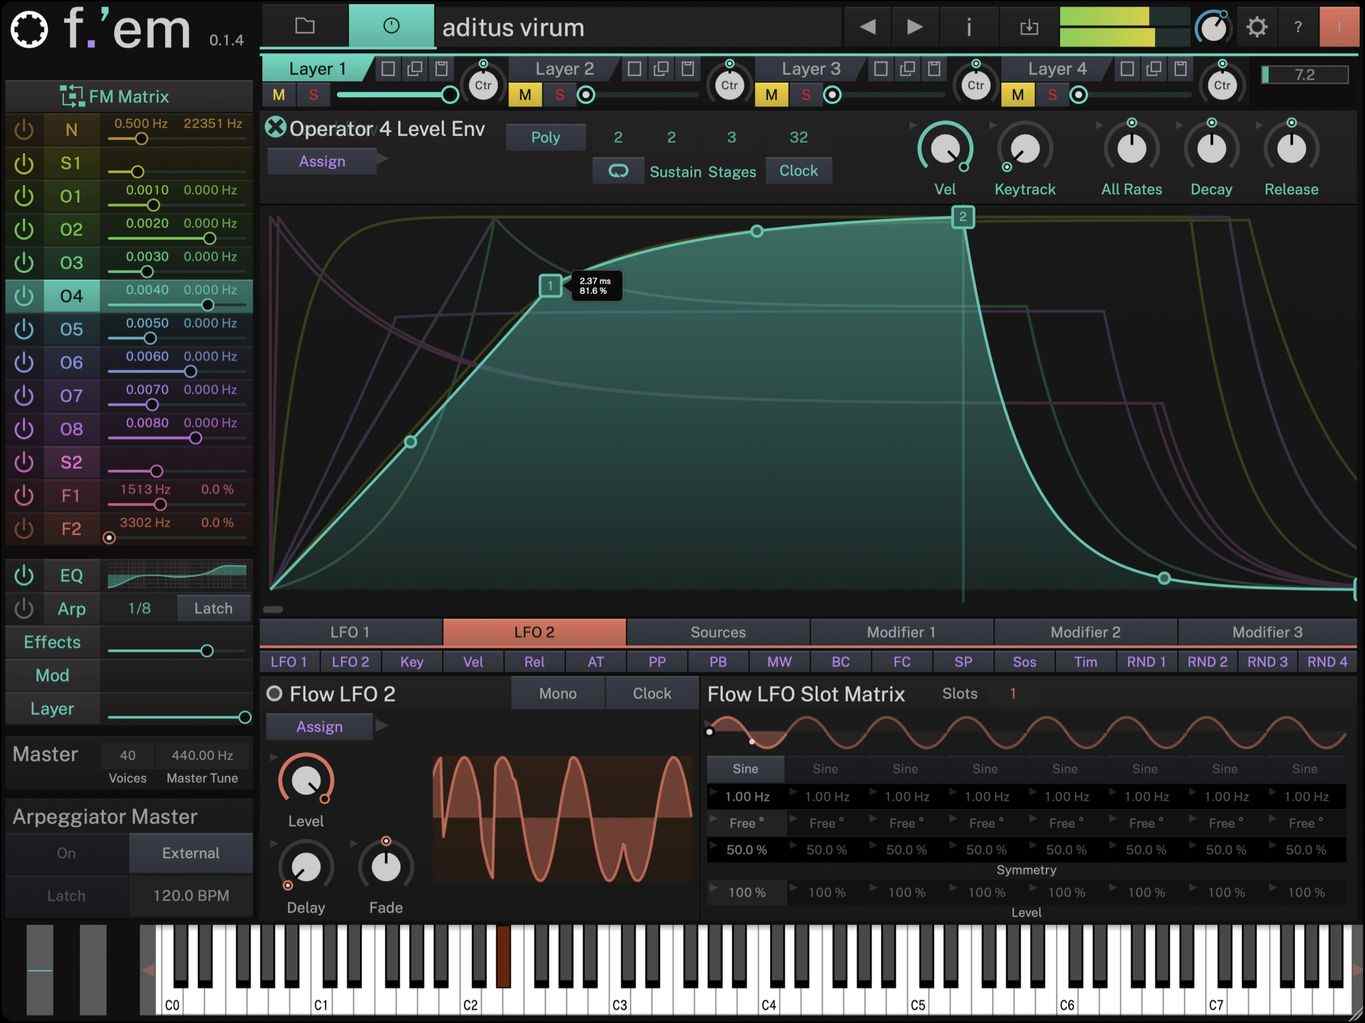Toggle the Arp power switch

pyautogui.click(x=24, y=608)
